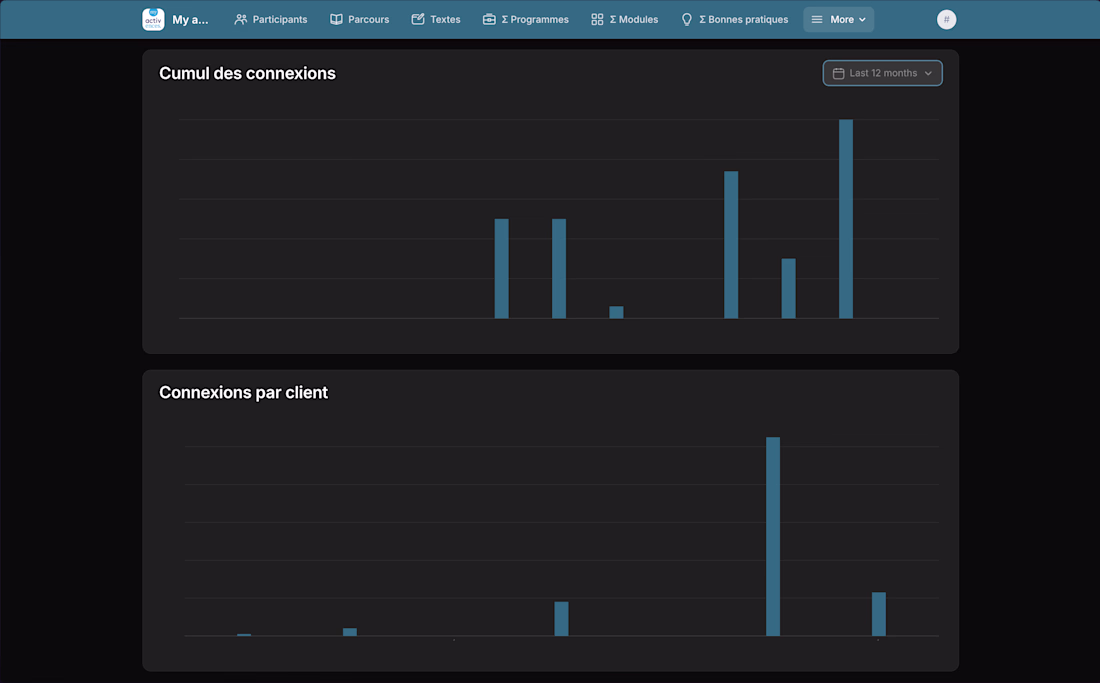Click the Participants people icon
This screenshot has height=683, width=1100.
(x=241, y=19)
